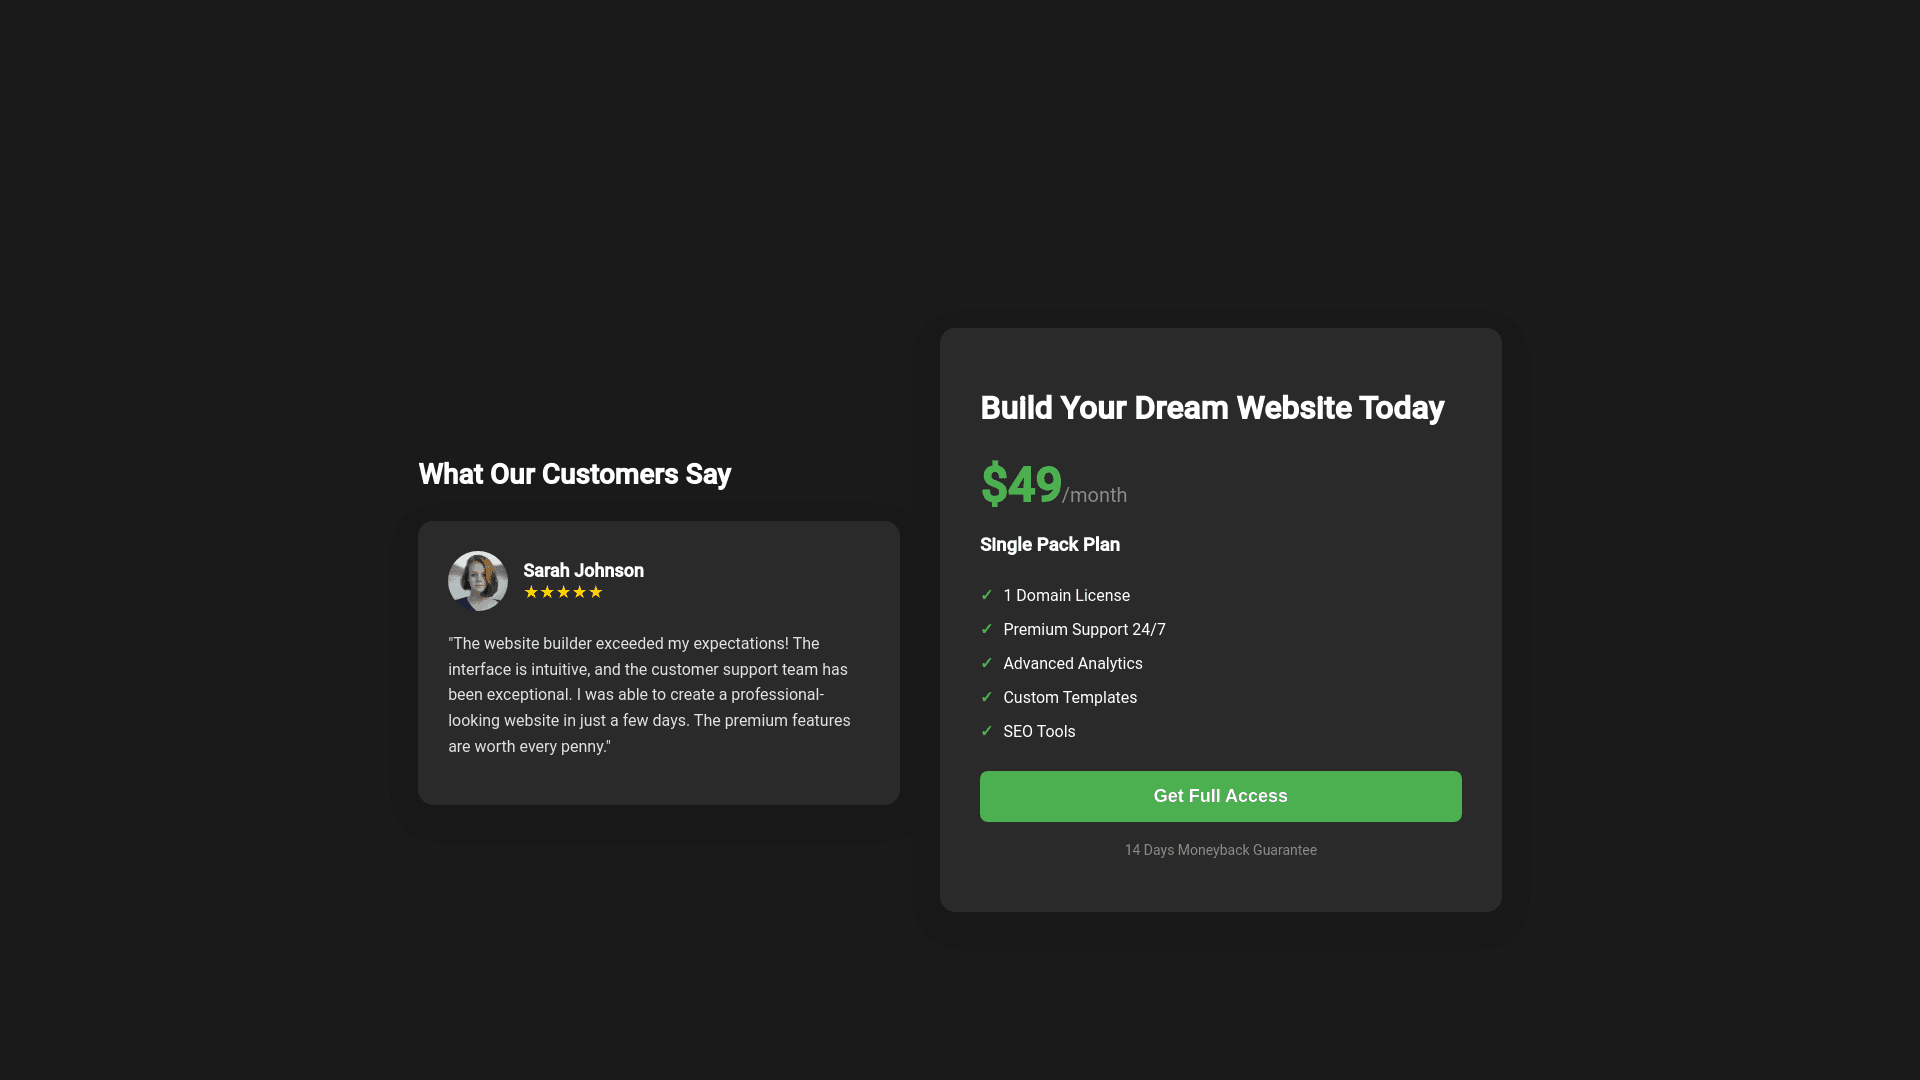Click the checkmark beside 1 Domain License
Viewport: 1920px width, 1080px height.
coord(987,595)
